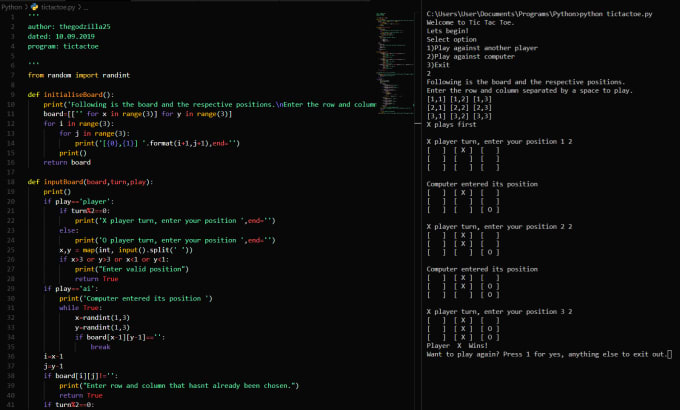
Task: Click the "if play=='ai':" line
Action: [71, 289]
